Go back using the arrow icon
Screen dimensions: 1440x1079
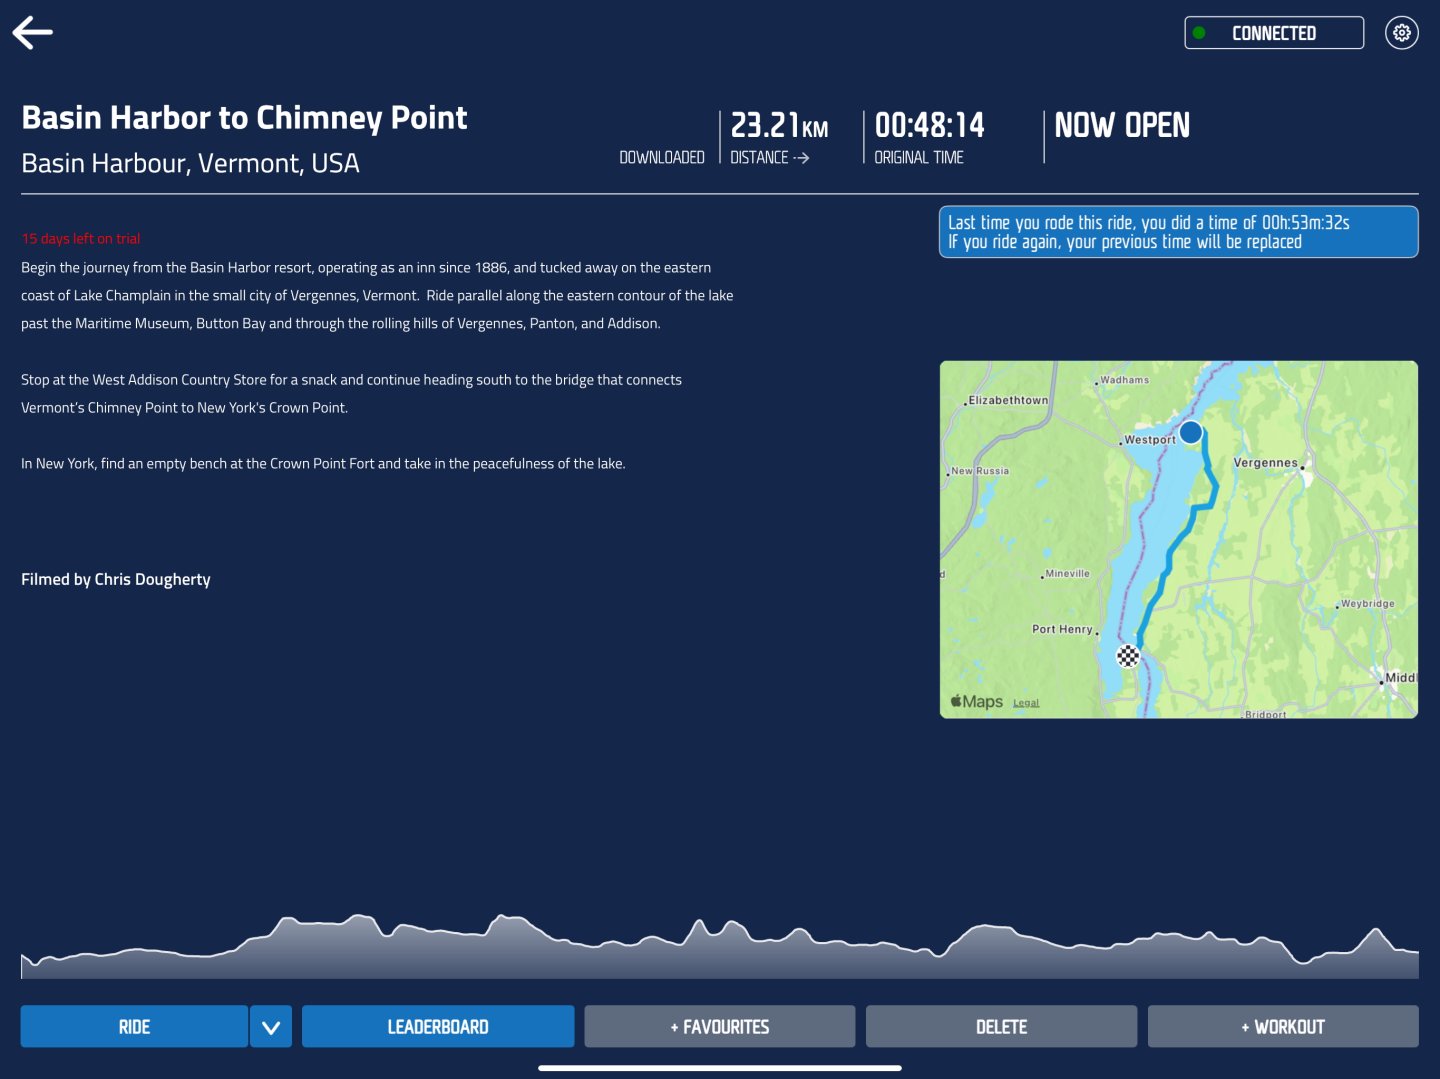pos(33,33)
